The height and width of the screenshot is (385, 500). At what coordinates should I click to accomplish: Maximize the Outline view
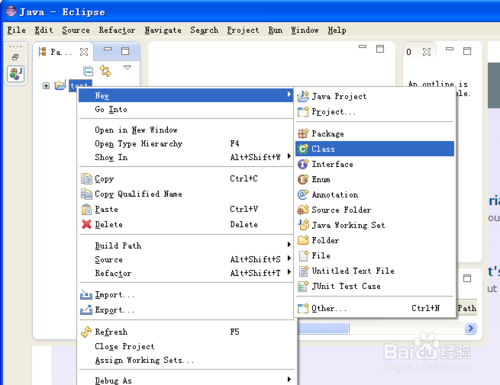467,51
